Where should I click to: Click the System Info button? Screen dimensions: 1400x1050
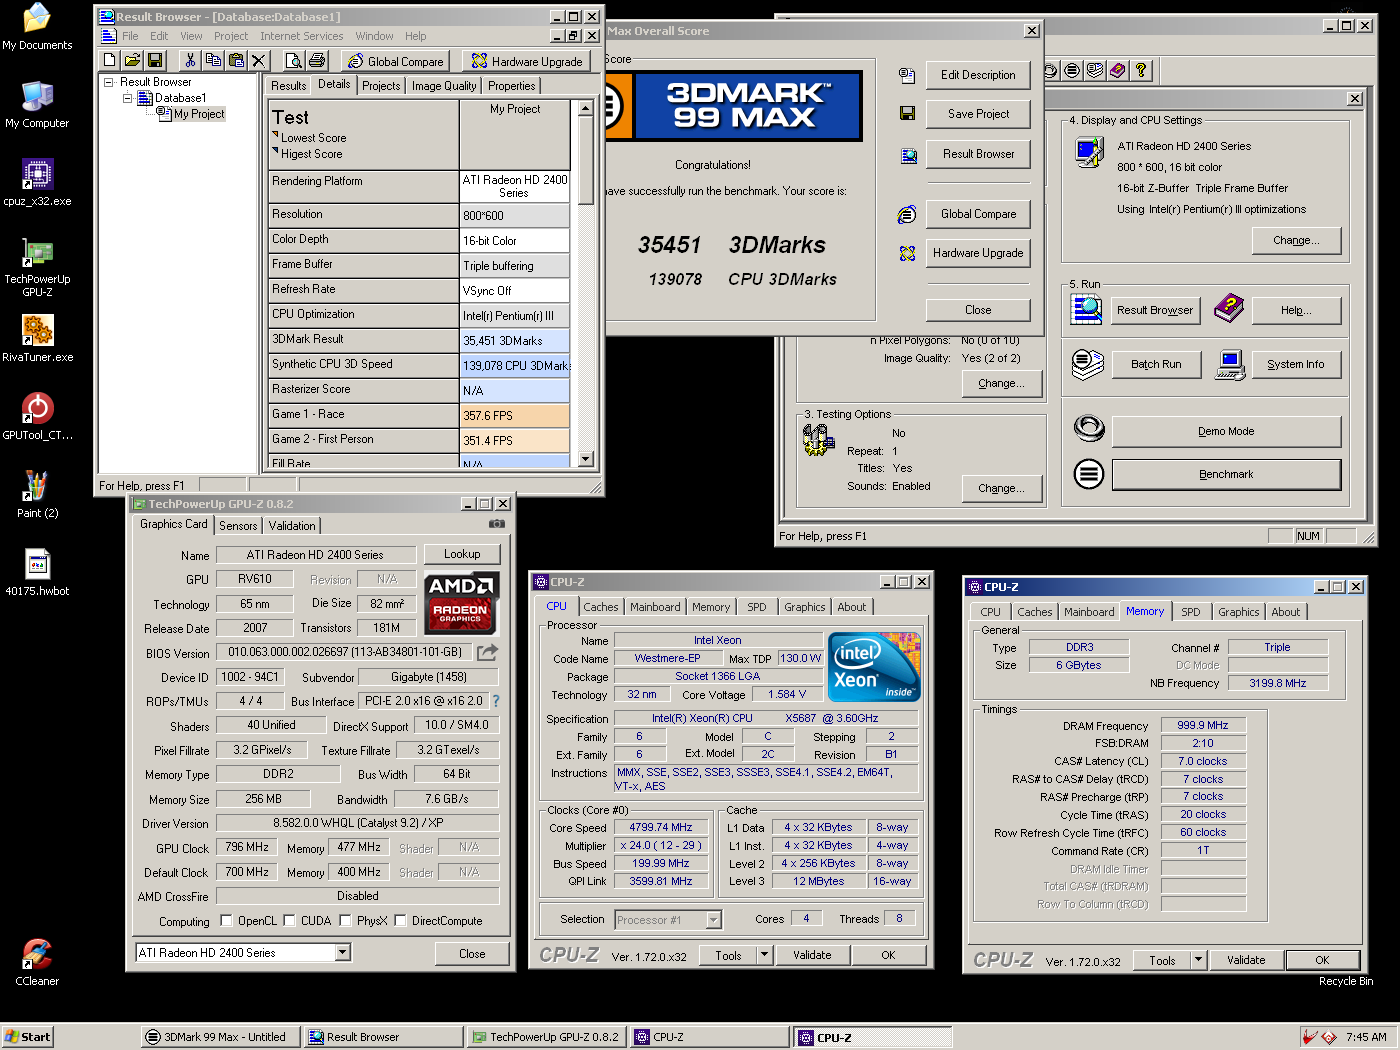[1296, 365]
